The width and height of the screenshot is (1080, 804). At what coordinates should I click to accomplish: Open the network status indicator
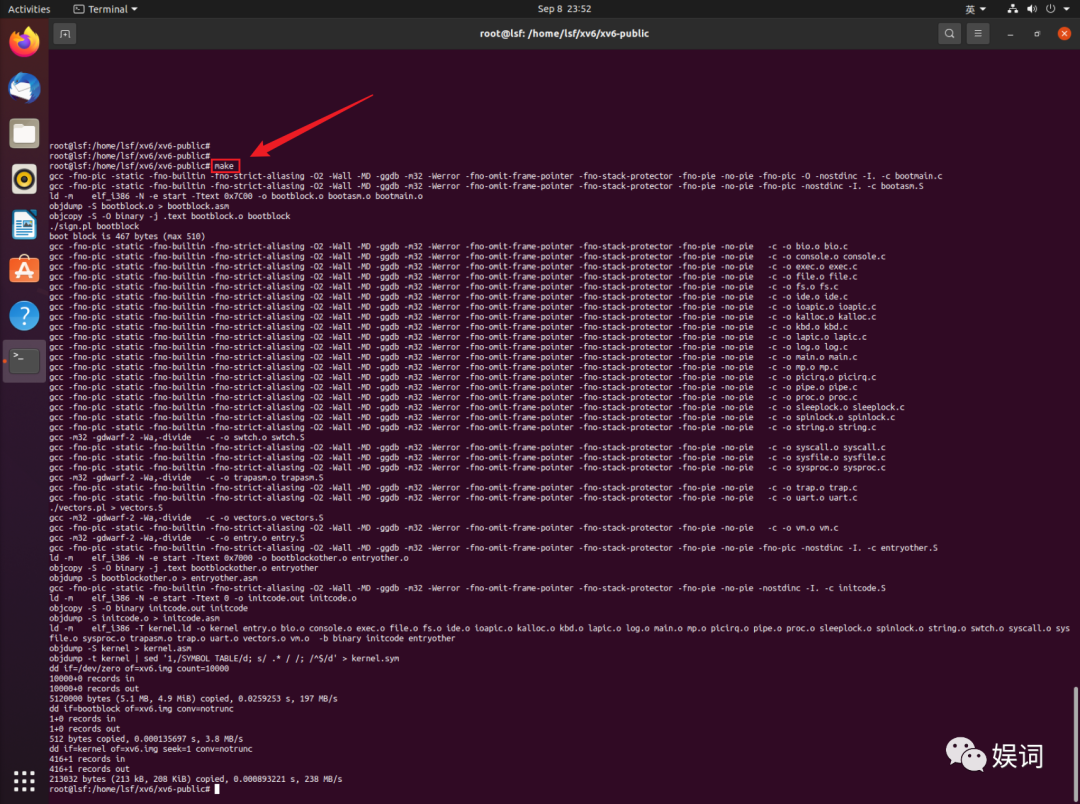pyautogui.click(x=1012, y=9)
